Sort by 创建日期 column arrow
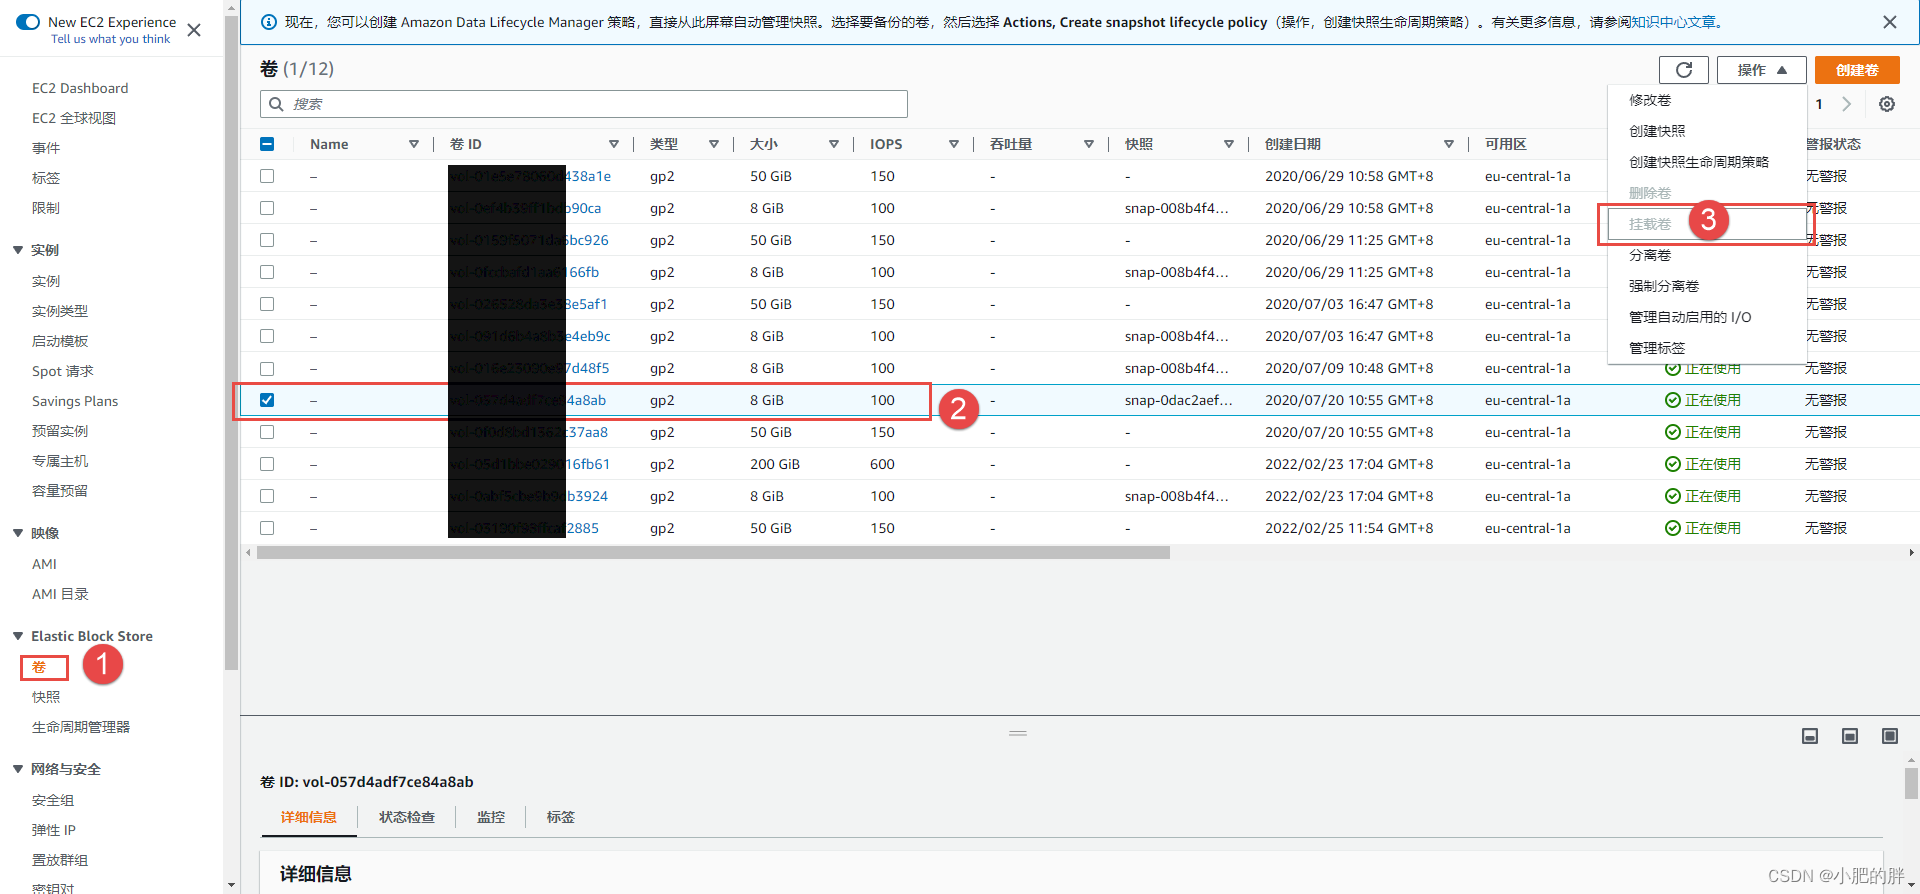The height and width of the screenshot is (894, 1920). 1449,144
